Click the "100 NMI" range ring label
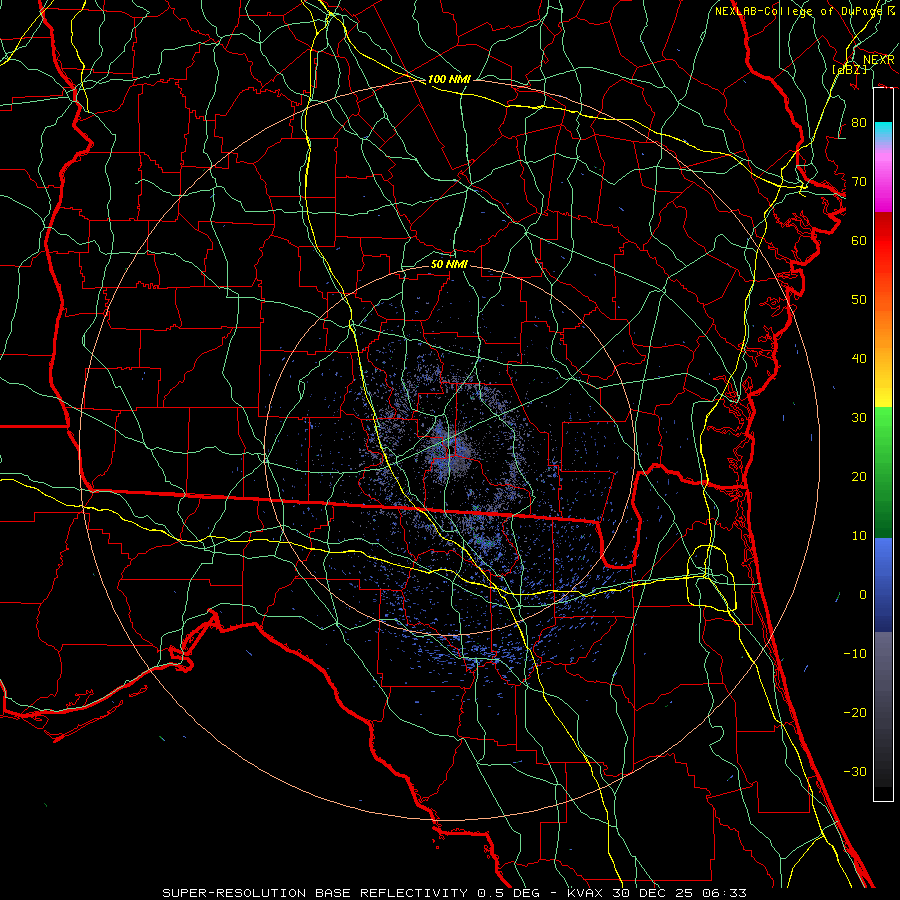The width and height of the screenshot is (900, 900). pos(449,79)
